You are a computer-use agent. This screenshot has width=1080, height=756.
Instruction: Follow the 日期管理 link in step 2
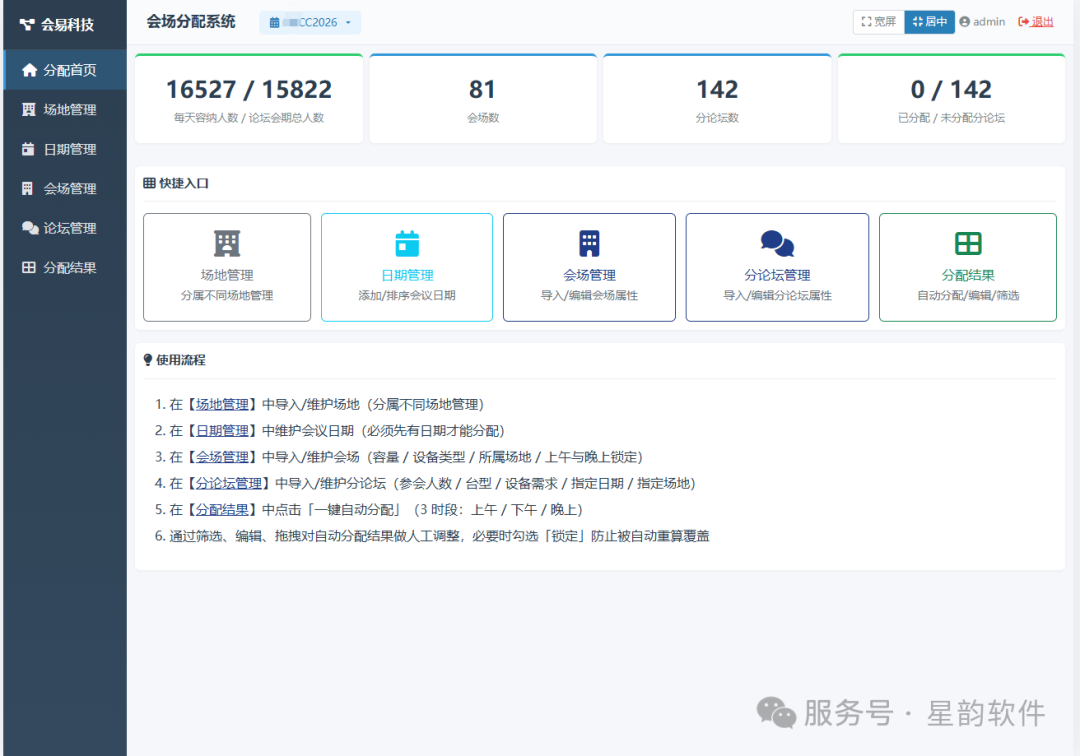[x=222, y=430]
